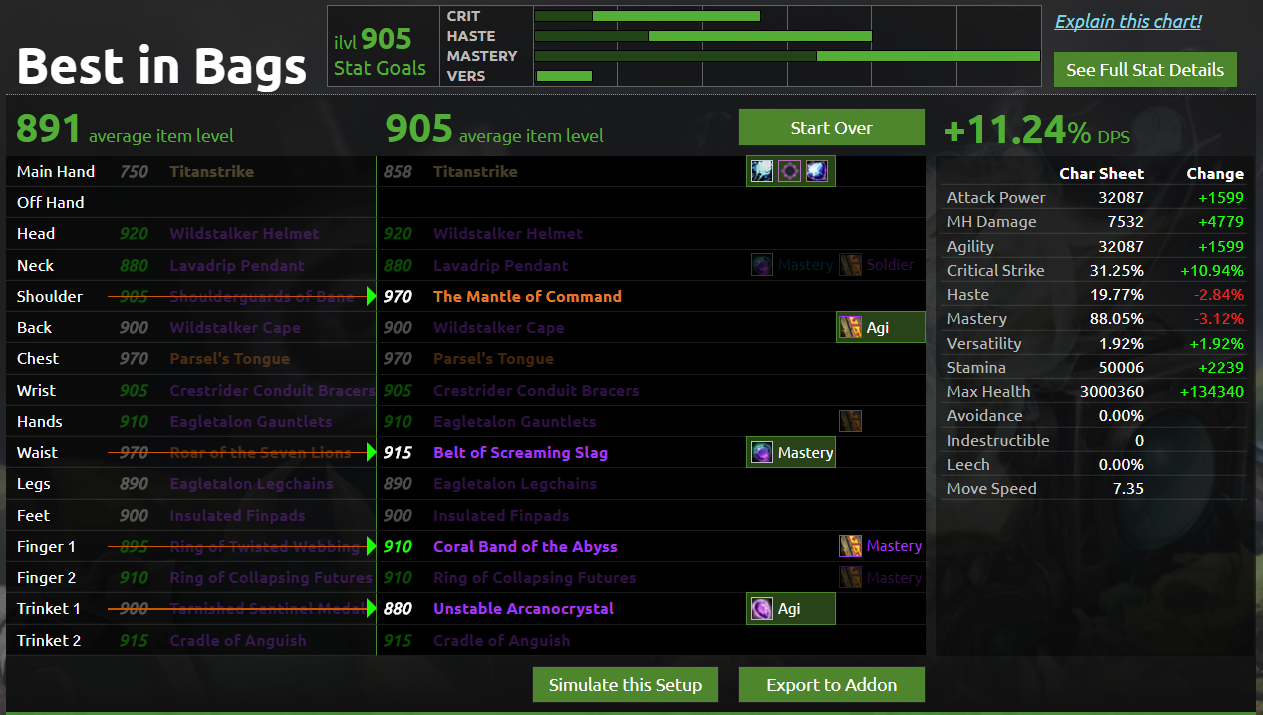Click the Mastery gem icon on Belt of Screaming Slag
This screenshot has width=1263, height=715.
[x=762, y=452]
